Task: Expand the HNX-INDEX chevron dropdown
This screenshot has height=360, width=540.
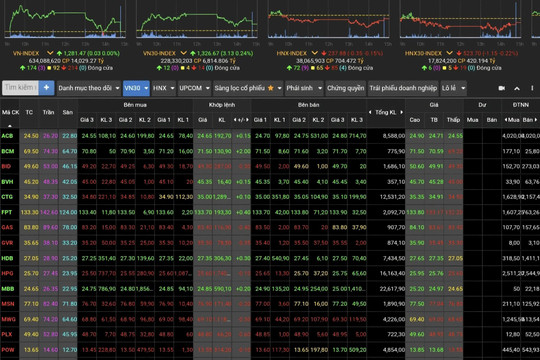Action: click(314, 53)
